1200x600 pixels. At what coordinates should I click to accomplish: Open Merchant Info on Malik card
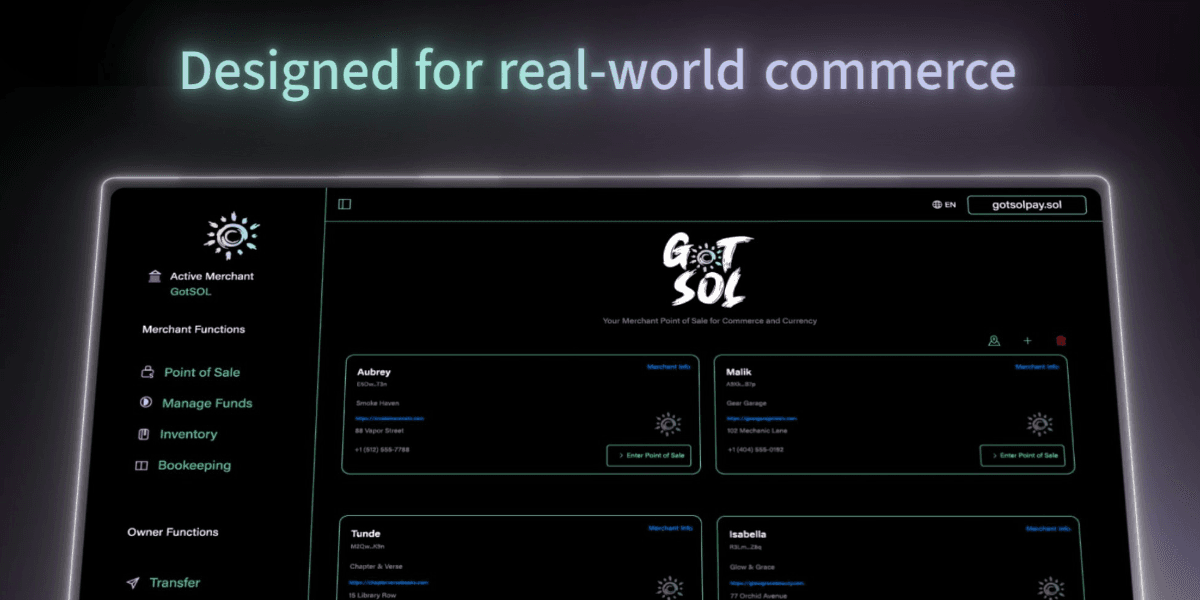click(x=1036, y=367)
